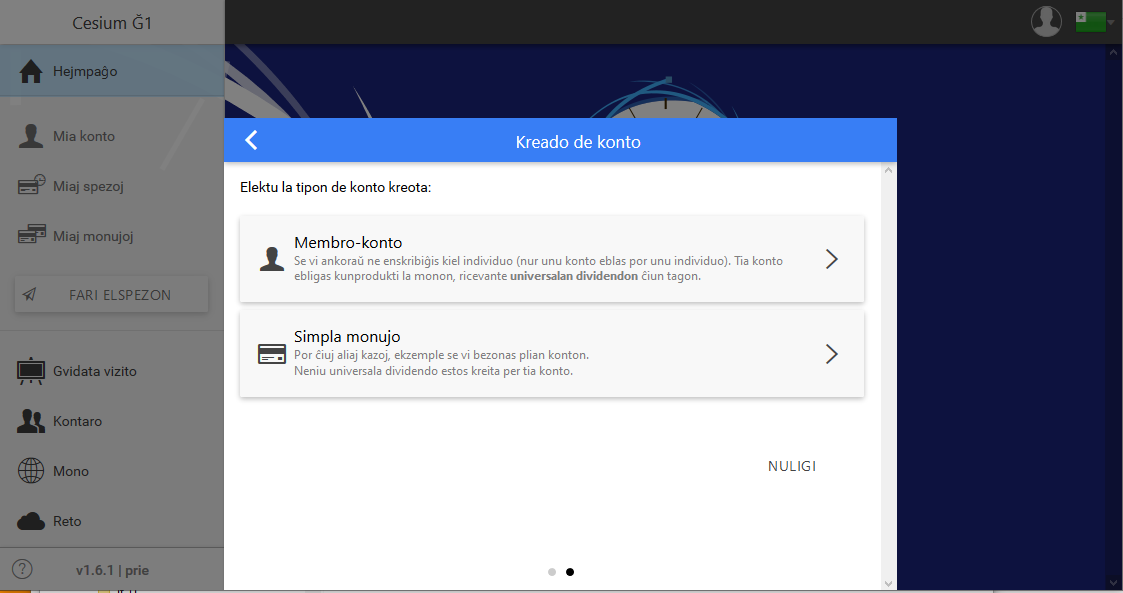
Task: Click the Gvidata vizito presentation icon
Action: tap(31, 371)
